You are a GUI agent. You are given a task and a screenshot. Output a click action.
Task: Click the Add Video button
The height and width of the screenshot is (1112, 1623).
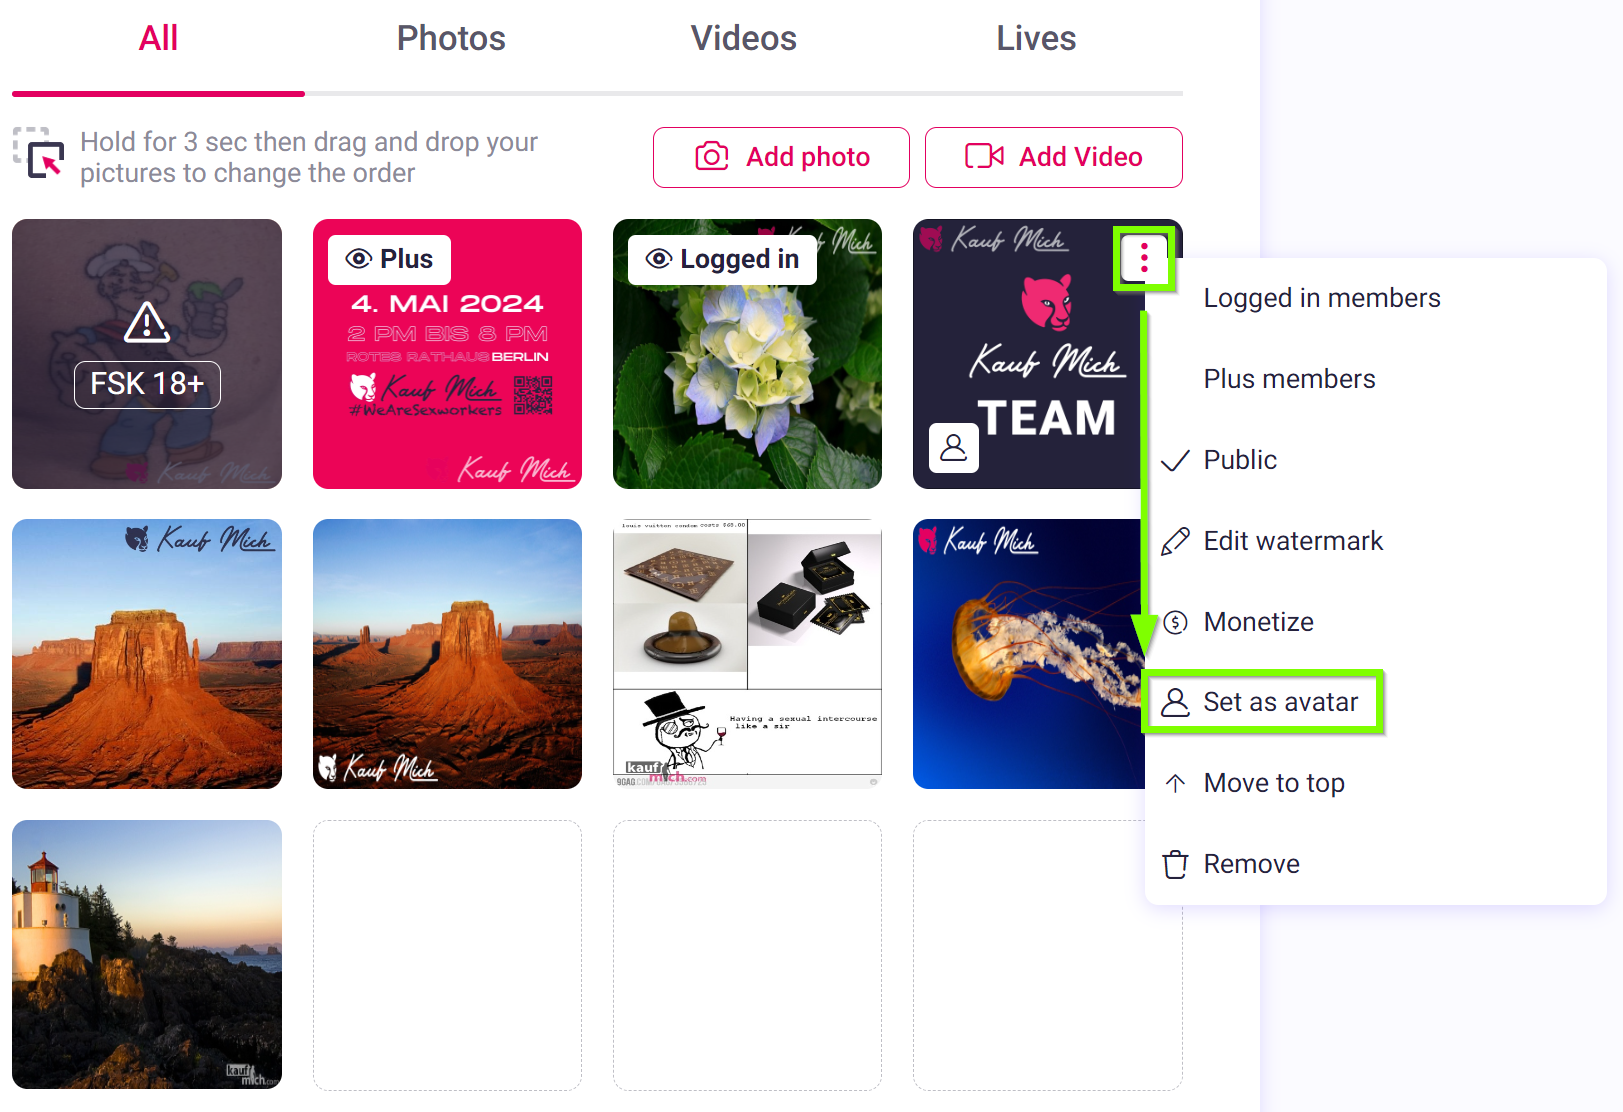point(1053,157)
